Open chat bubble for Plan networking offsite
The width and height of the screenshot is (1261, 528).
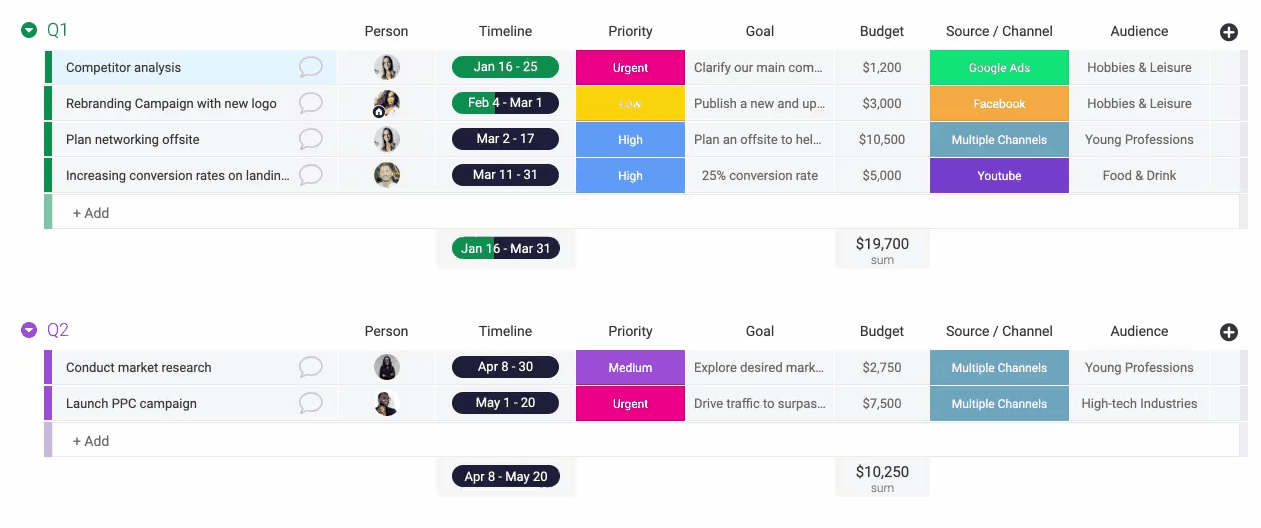click(311, 139)
